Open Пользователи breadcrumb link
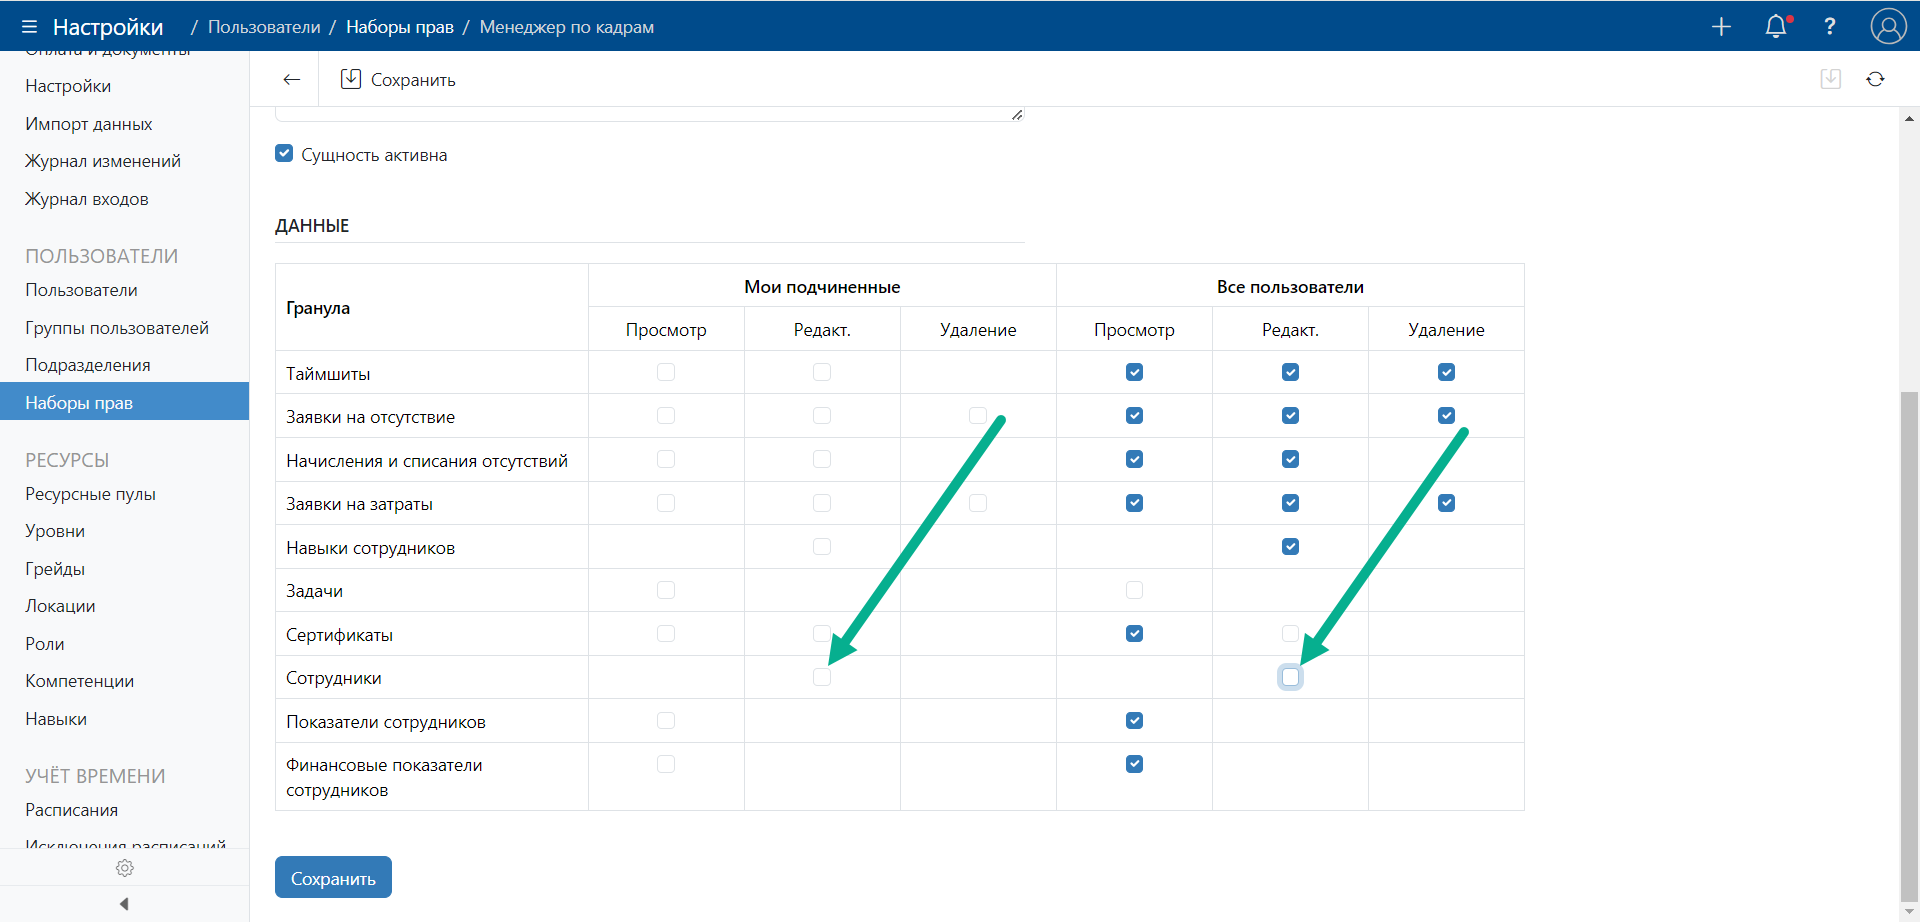This screenshot has width=1920, height=922. (264, 27)
